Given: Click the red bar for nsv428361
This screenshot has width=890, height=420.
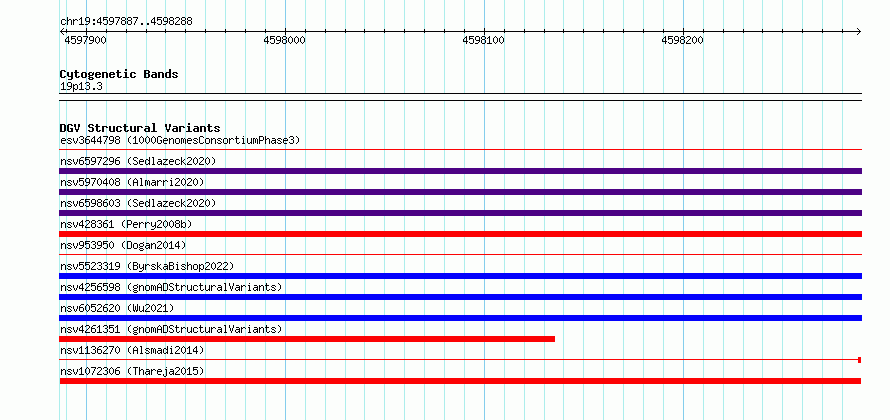Looking at the screenshot, I should 460,234.
